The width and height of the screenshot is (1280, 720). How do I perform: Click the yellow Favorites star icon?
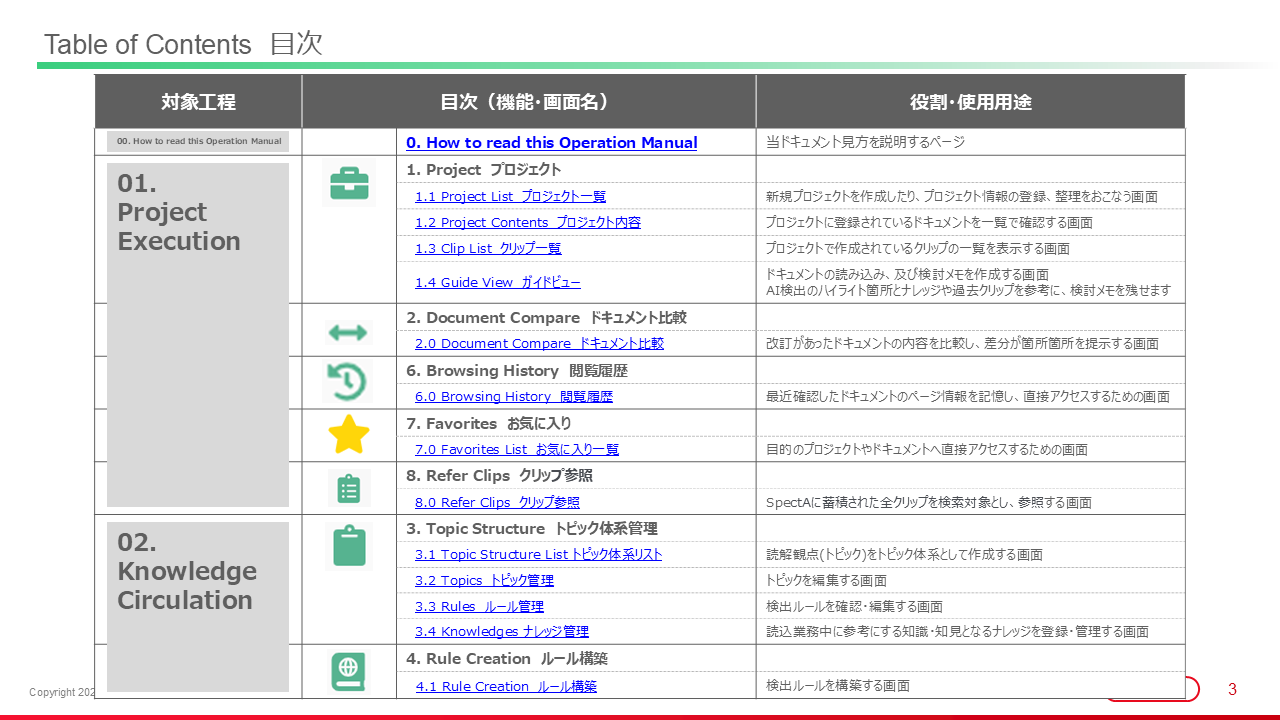tap(349, 435)
